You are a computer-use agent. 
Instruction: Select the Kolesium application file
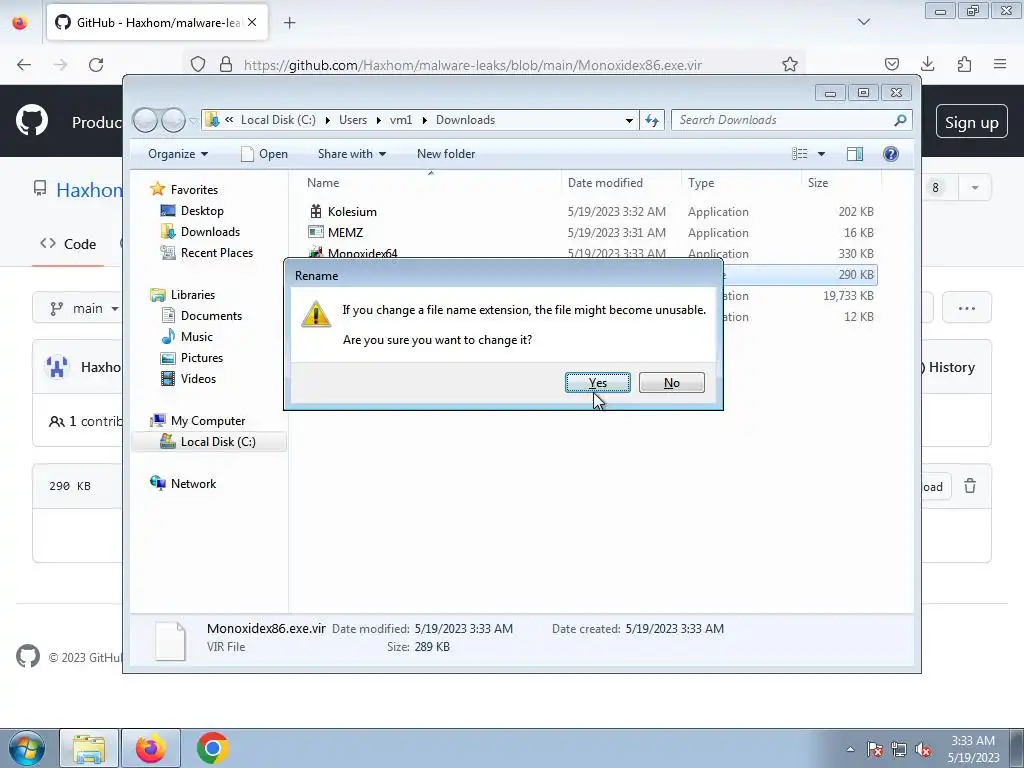pos(352,212)
